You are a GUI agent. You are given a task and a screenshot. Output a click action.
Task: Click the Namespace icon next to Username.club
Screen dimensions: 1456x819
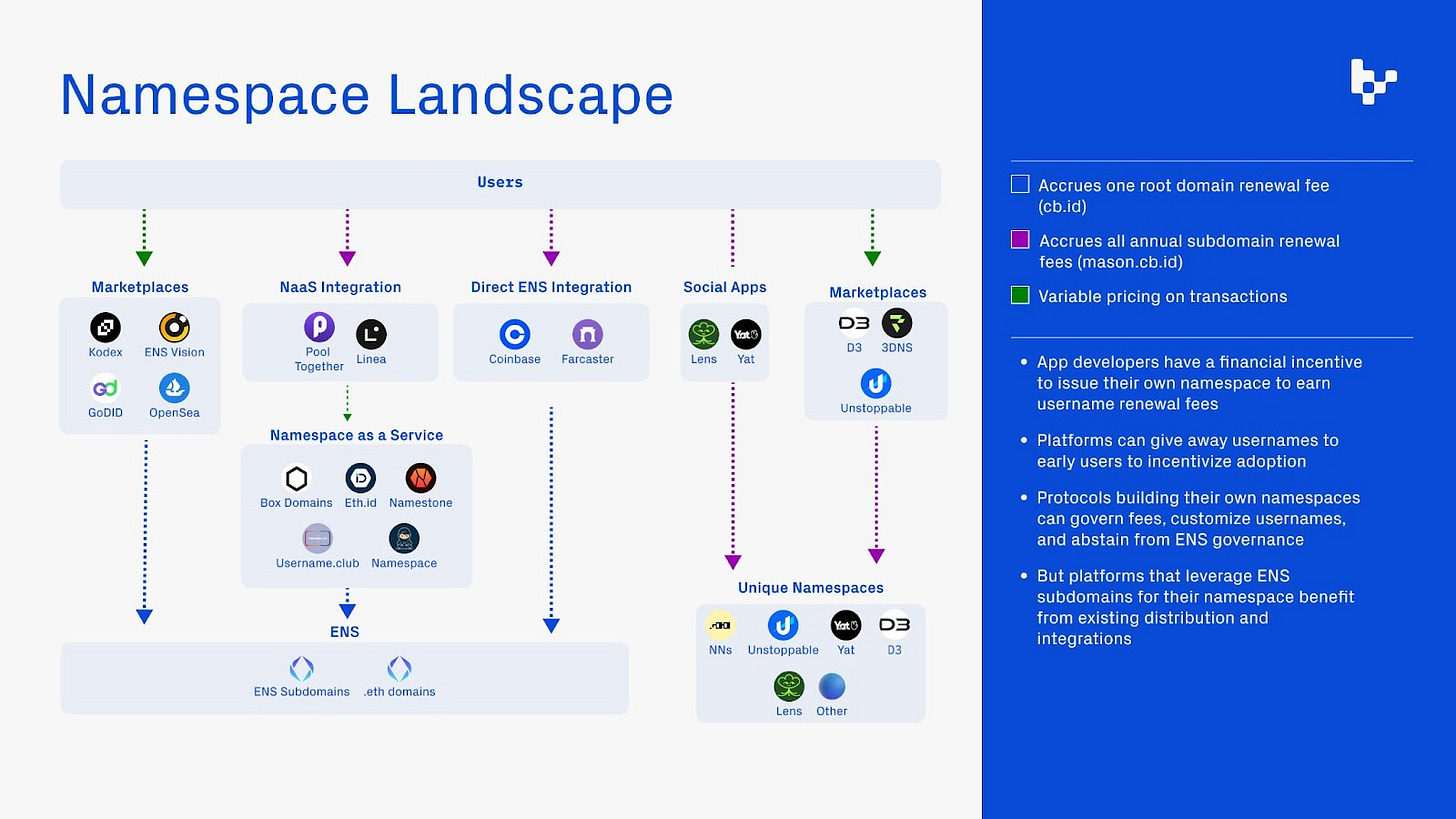404,538
